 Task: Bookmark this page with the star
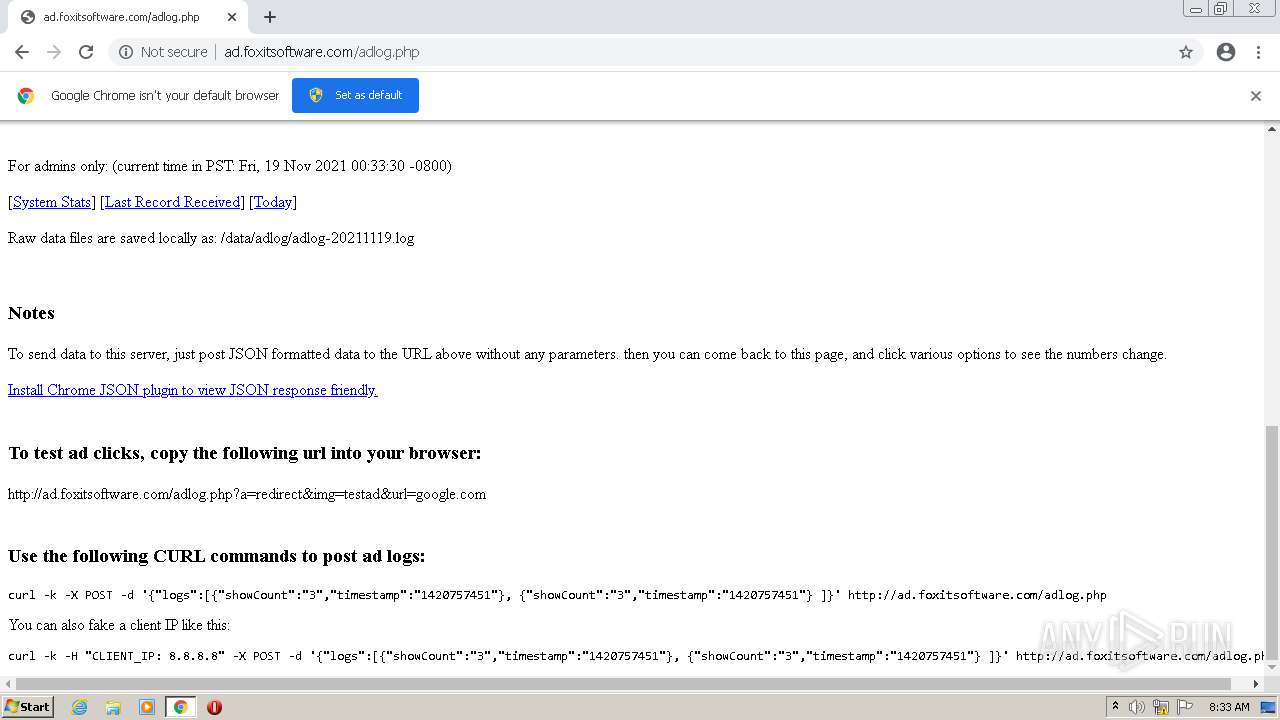point(1186,52)
